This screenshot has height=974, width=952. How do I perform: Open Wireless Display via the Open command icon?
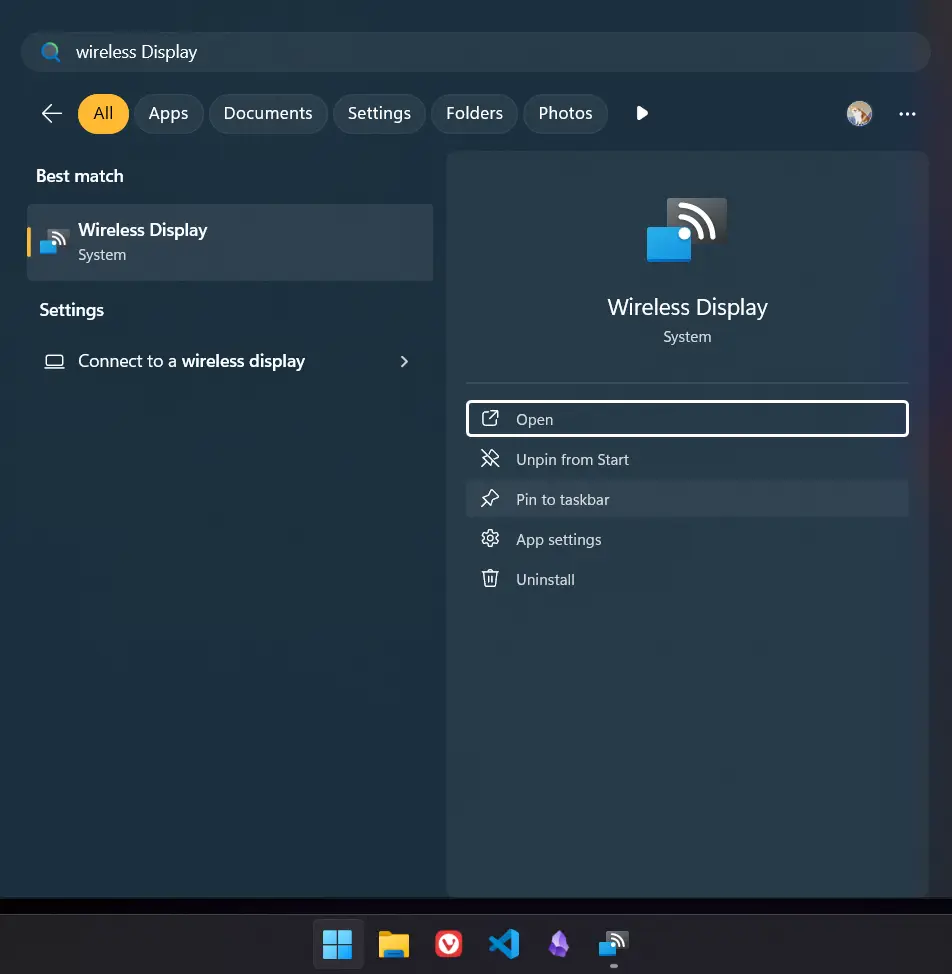point(490,418)
